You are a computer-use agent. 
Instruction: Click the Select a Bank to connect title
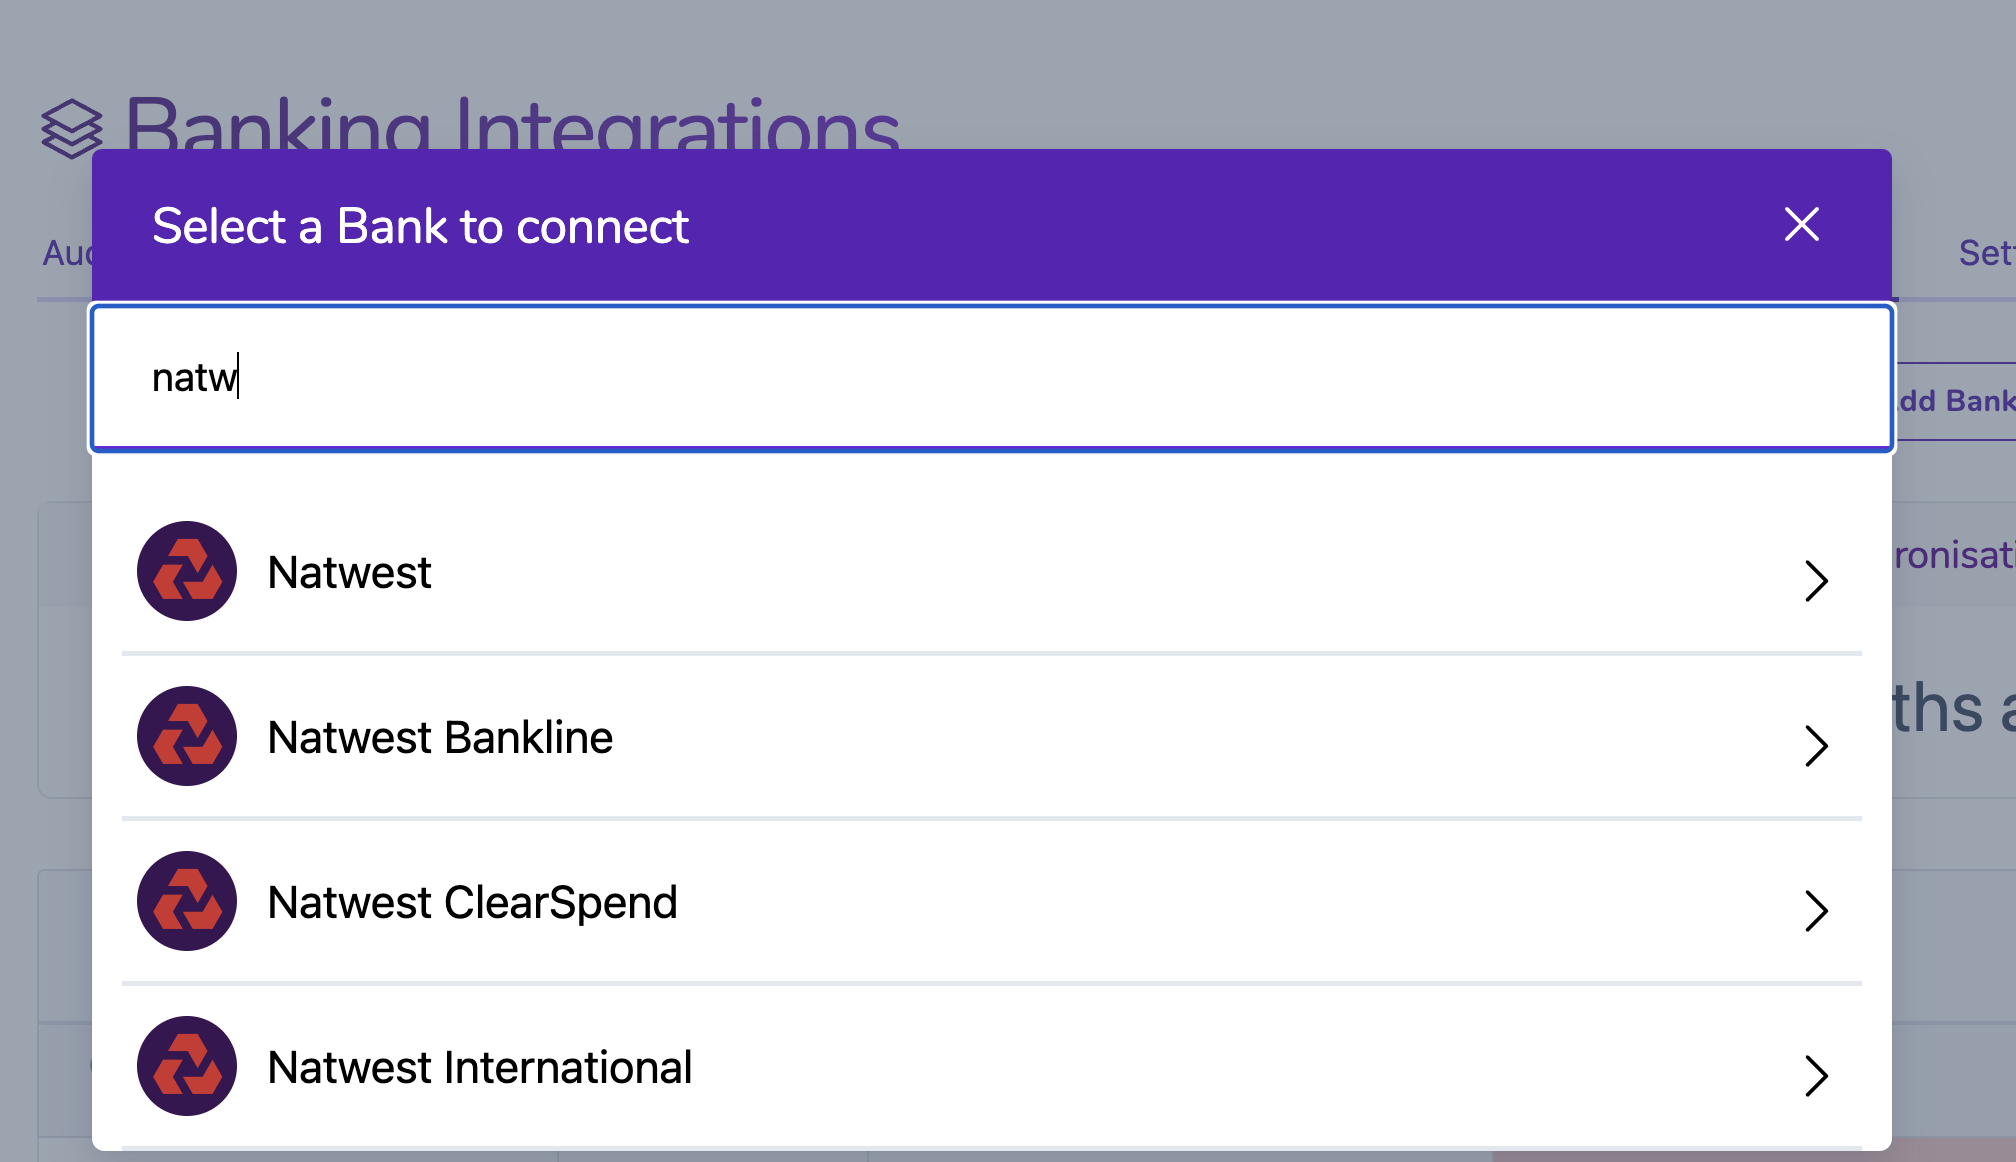coord(420,226)
